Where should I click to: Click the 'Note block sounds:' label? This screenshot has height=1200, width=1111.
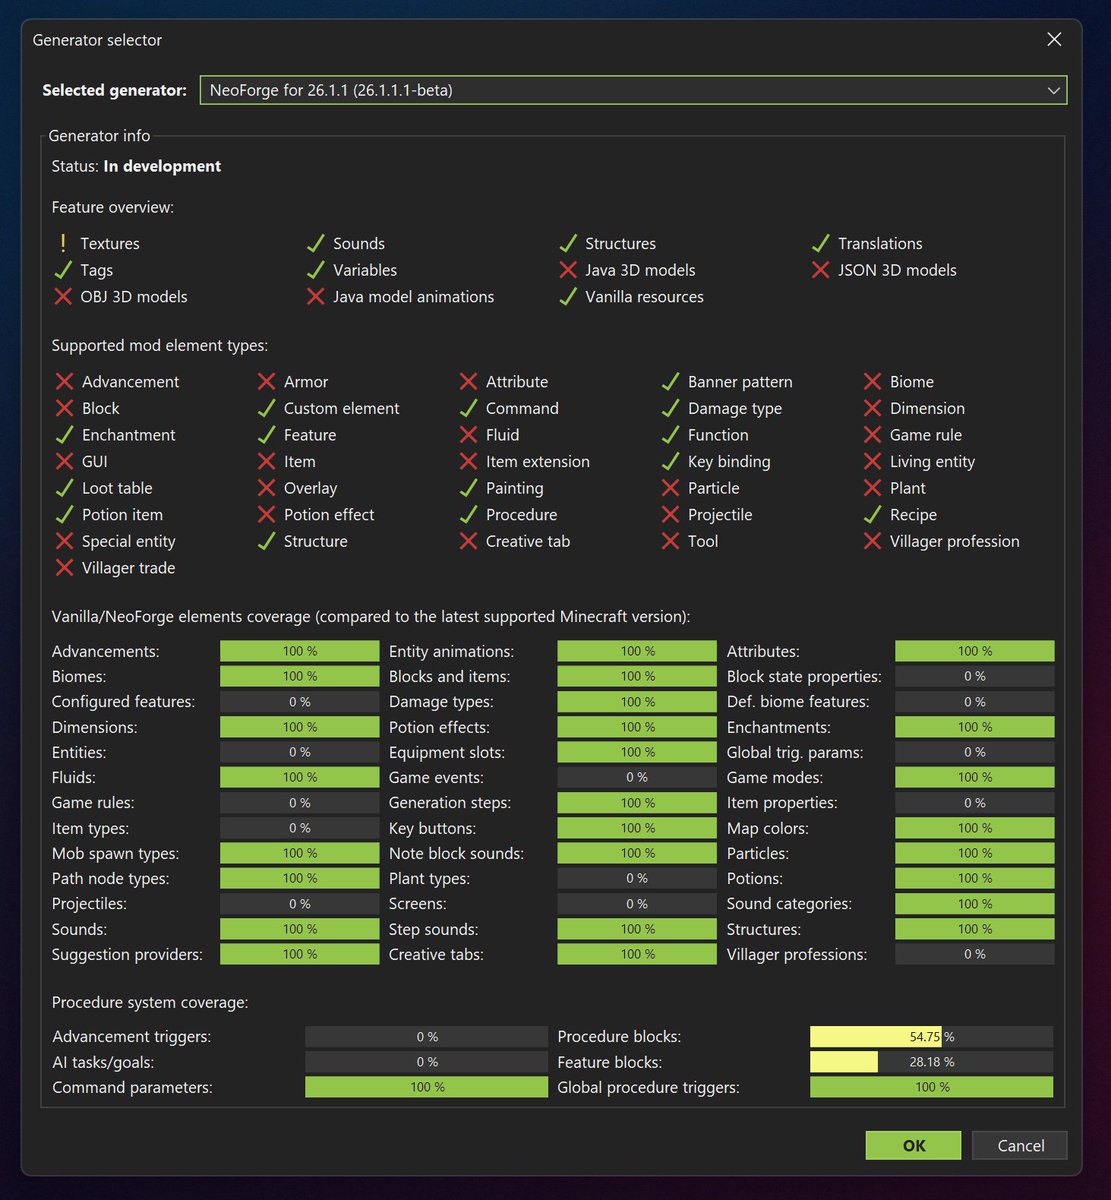[456, 853]
